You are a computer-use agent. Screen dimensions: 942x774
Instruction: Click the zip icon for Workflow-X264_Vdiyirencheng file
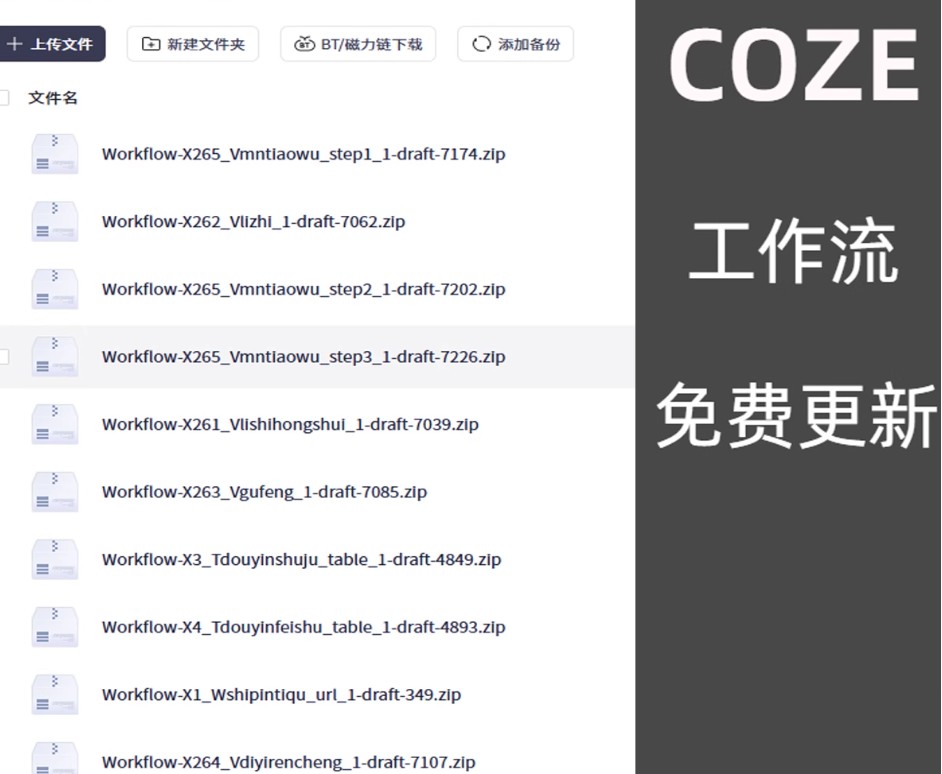click(x=54, y=759)
